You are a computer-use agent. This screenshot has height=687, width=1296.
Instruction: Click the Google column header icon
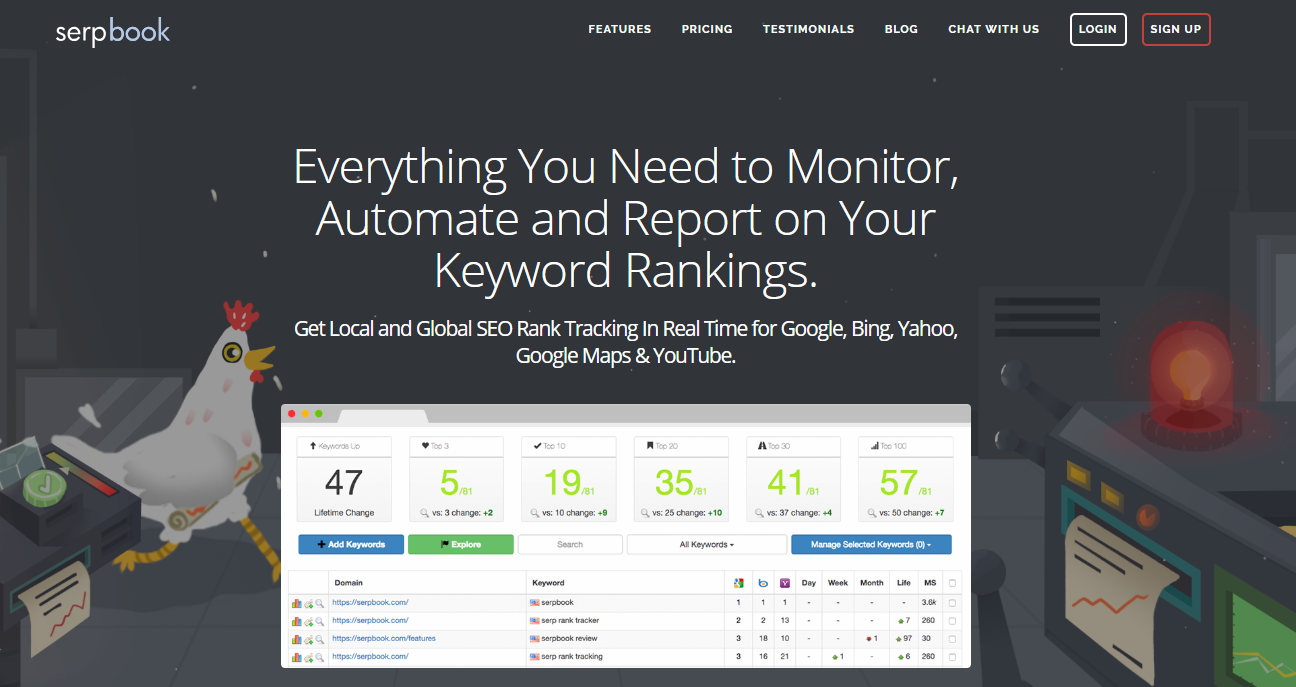(x=738, y=583)
